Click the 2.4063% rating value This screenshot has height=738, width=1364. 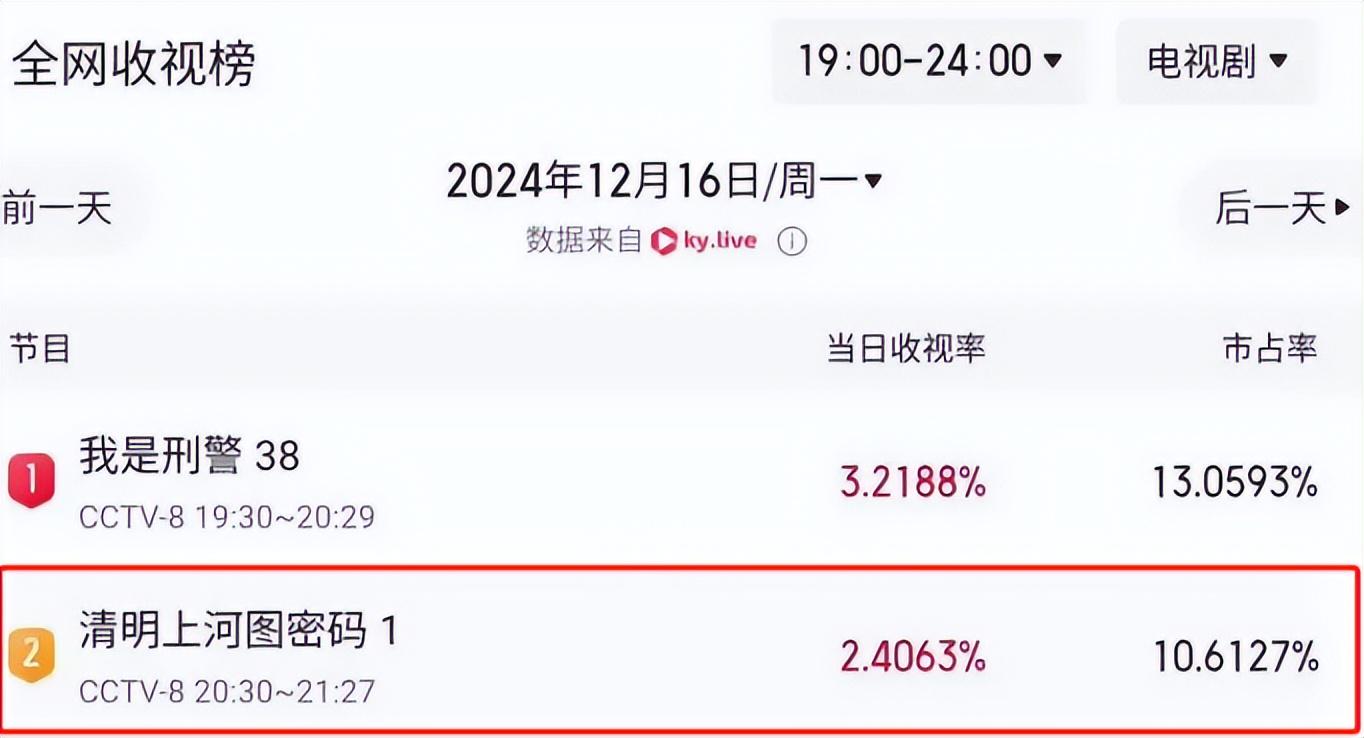[913, 657]
